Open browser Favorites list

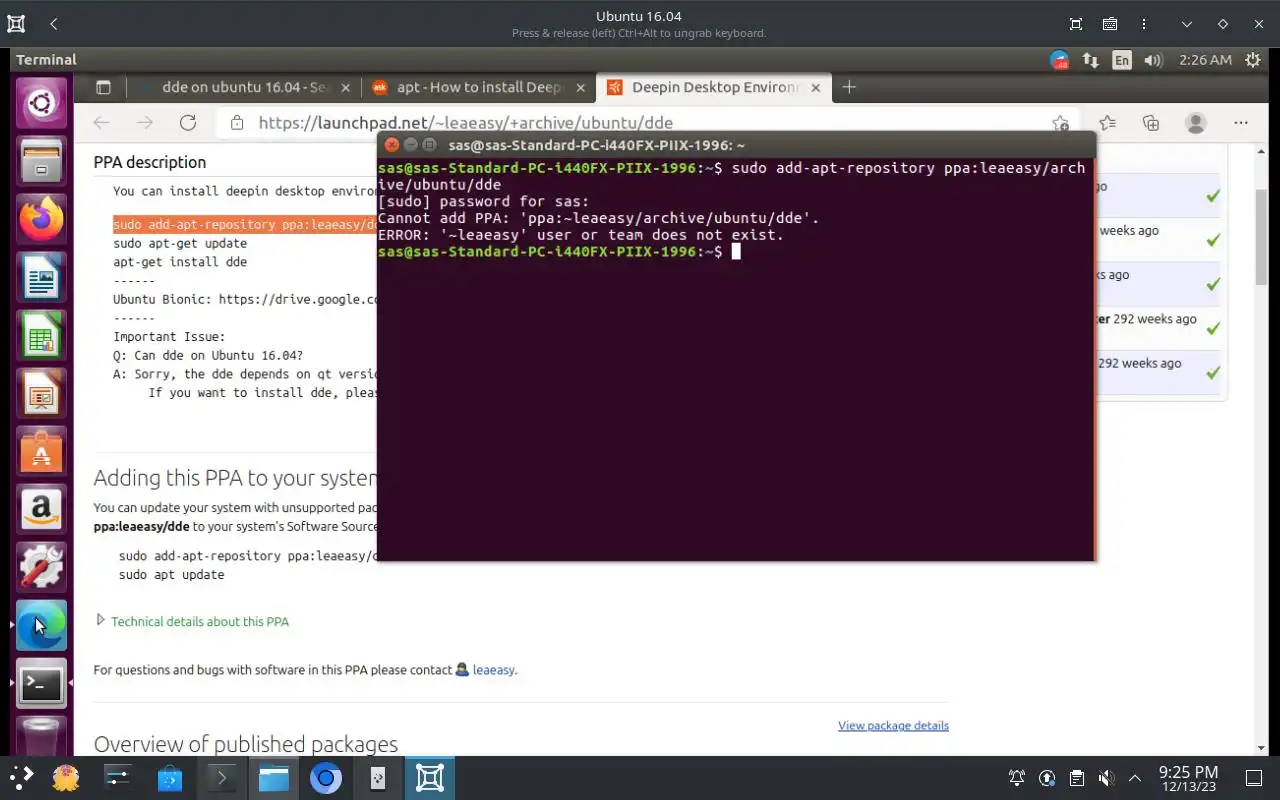1107,123
